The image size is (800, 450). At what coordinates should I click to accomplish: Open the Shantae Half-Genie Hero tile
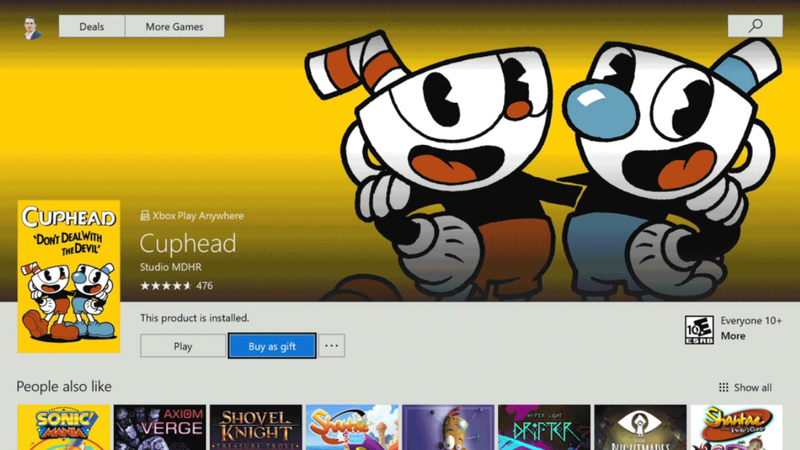coord(352,428)
